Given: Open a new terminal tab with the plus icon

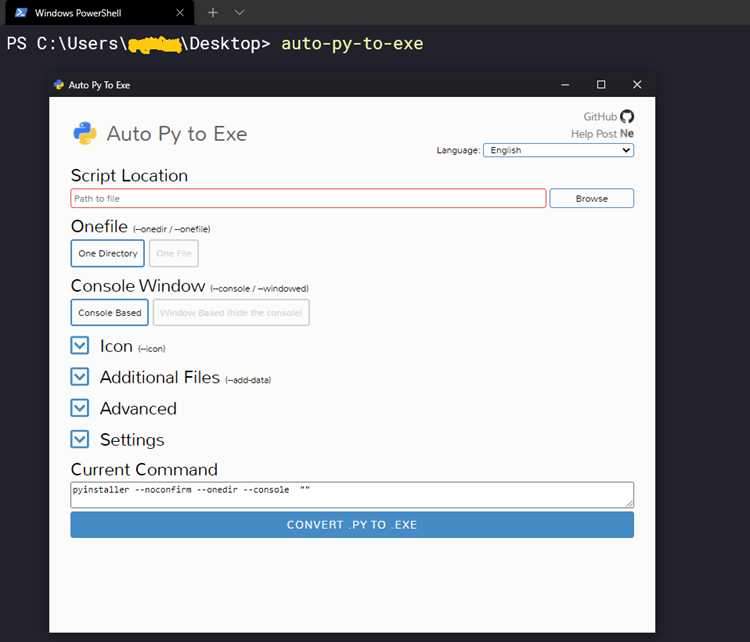Looking at the screenshot, I should pyautogui.click(x=213, y=12).
